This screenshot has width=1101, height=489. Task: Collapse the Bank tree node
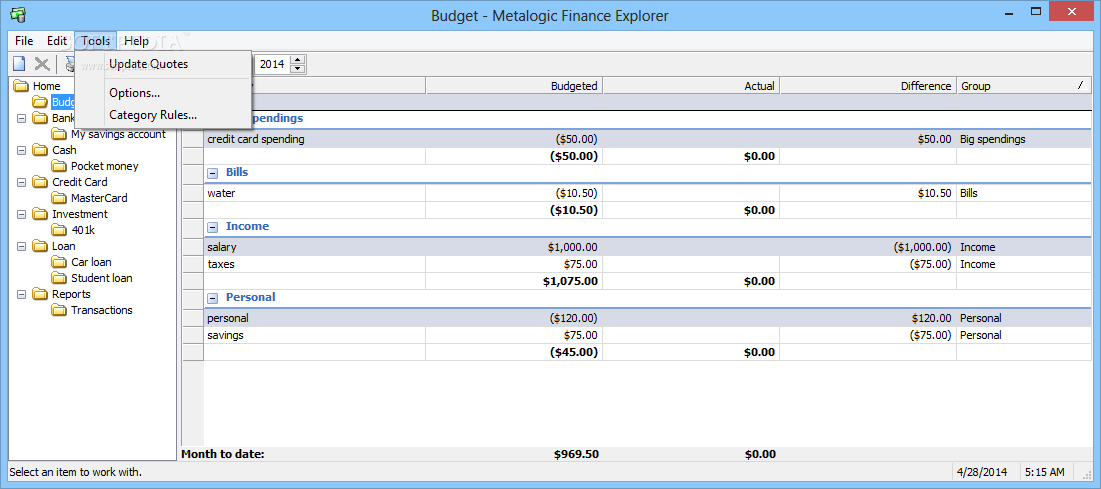(21, 118)
